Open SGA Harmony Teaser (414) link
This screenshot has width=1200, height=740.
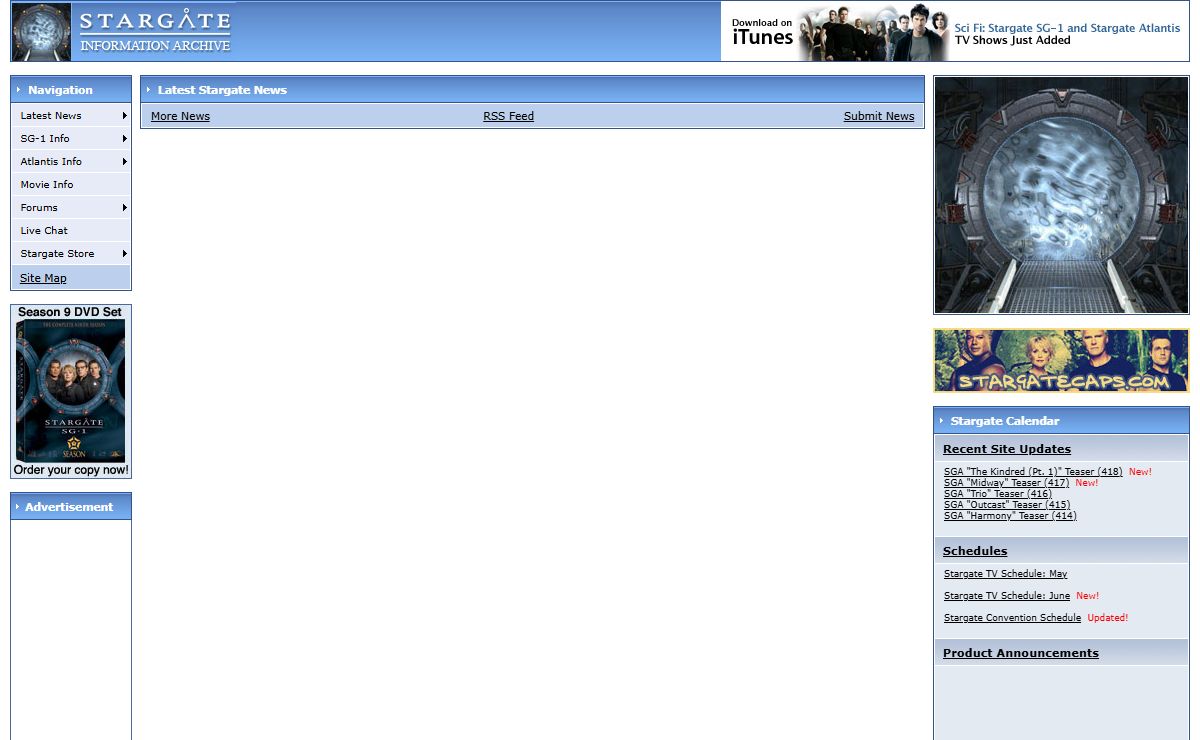1010,516
